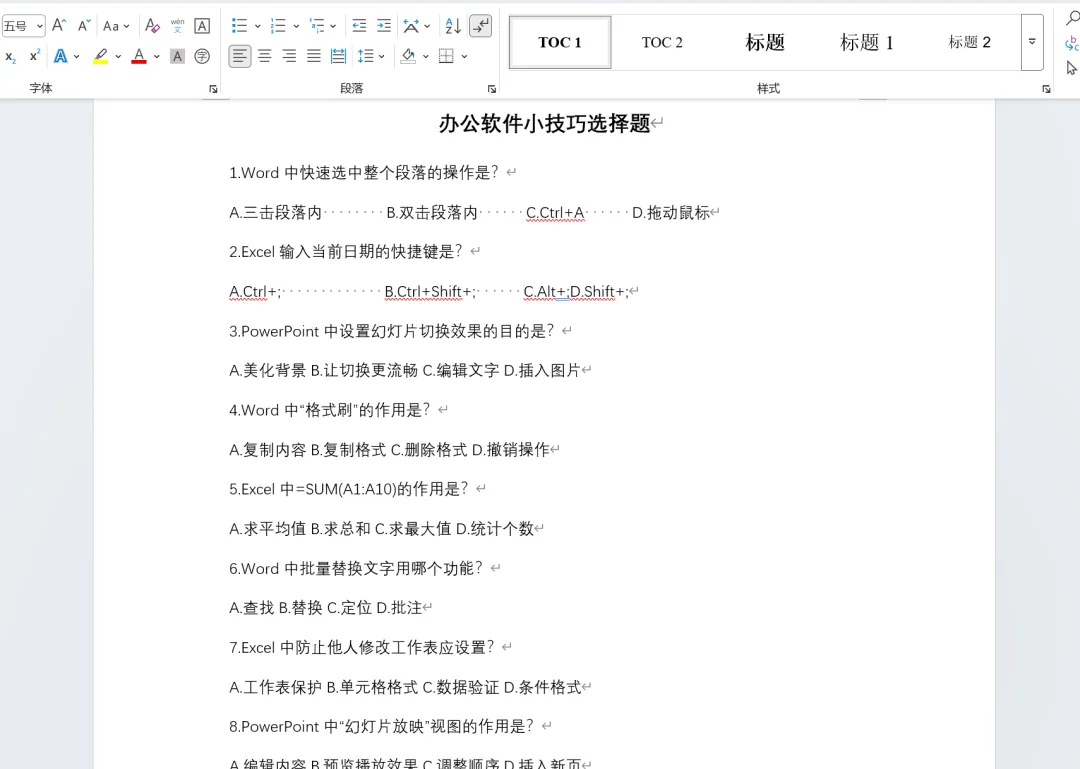
Task: Apply the 标题 style
Action: tap(765, 42)
